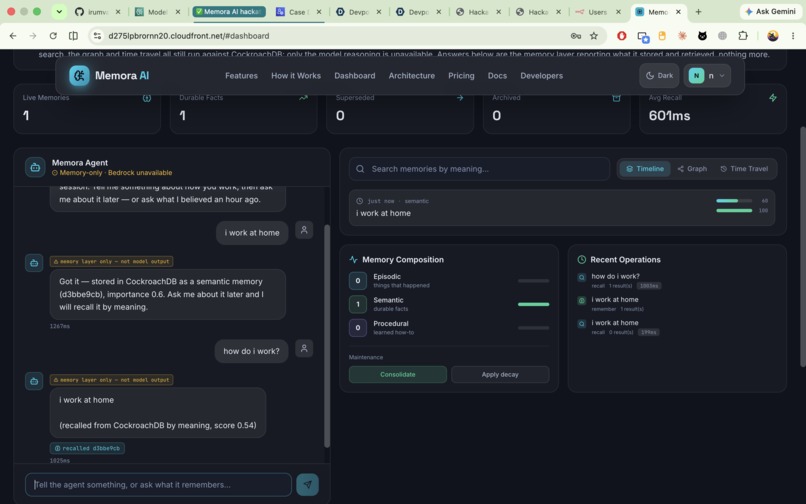Click the user avatar icon beside 'how do i work?'
806x504 pixels.
[304, 348]
